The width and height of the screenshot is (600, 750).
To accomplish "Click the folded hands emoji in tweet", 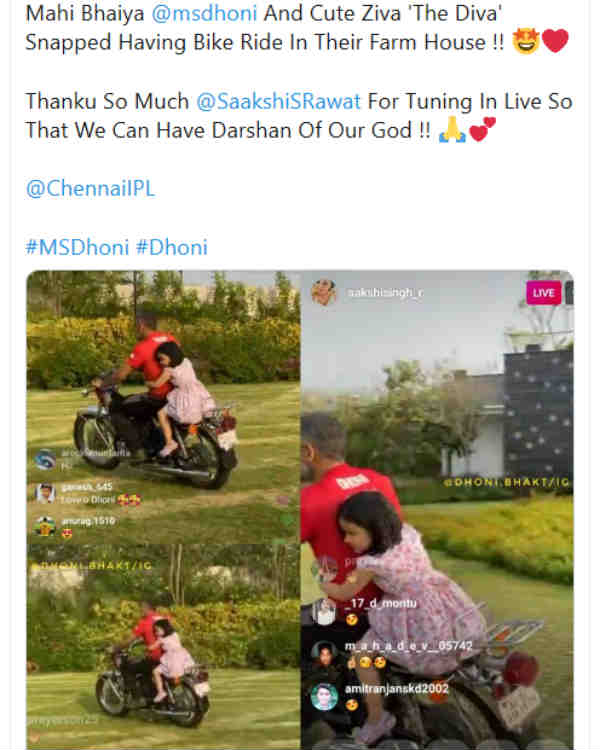I will tap(452, 130).
